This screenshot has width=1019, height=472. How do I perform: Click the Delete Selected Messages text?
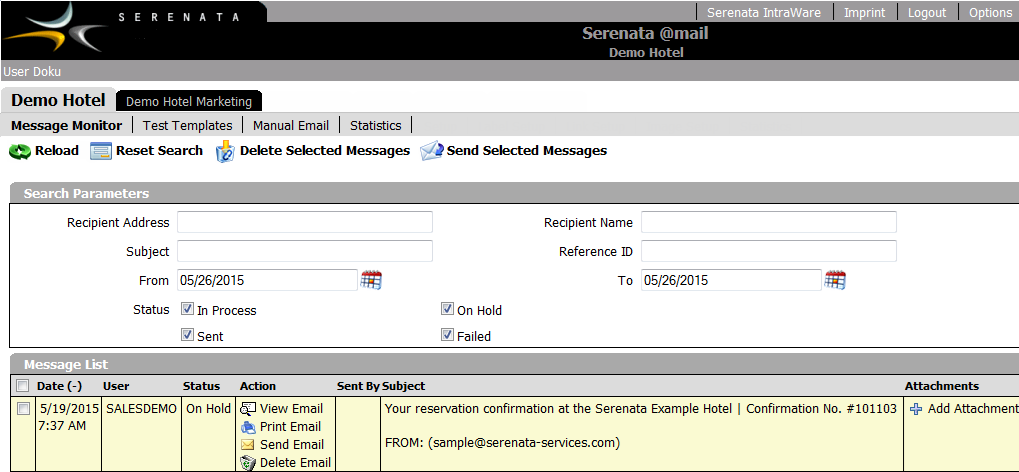pyautogui.click(x=325, y=151)
